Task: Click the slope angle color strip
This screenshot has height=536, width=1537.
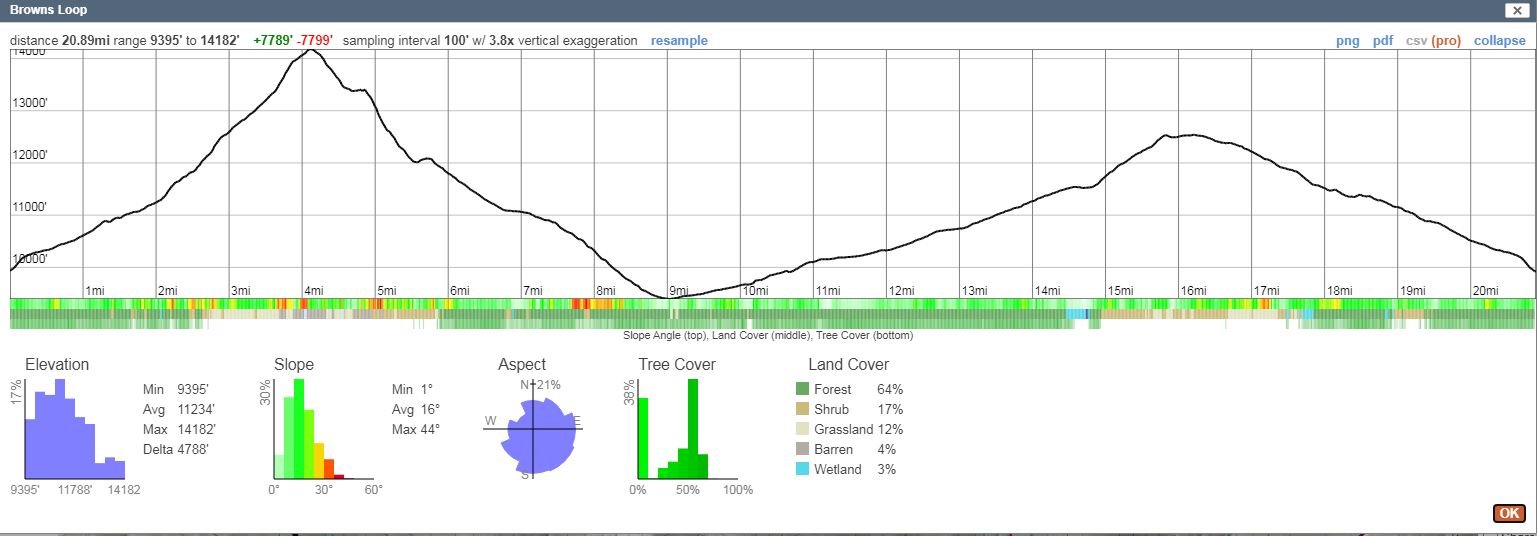Action: point(772,303)
